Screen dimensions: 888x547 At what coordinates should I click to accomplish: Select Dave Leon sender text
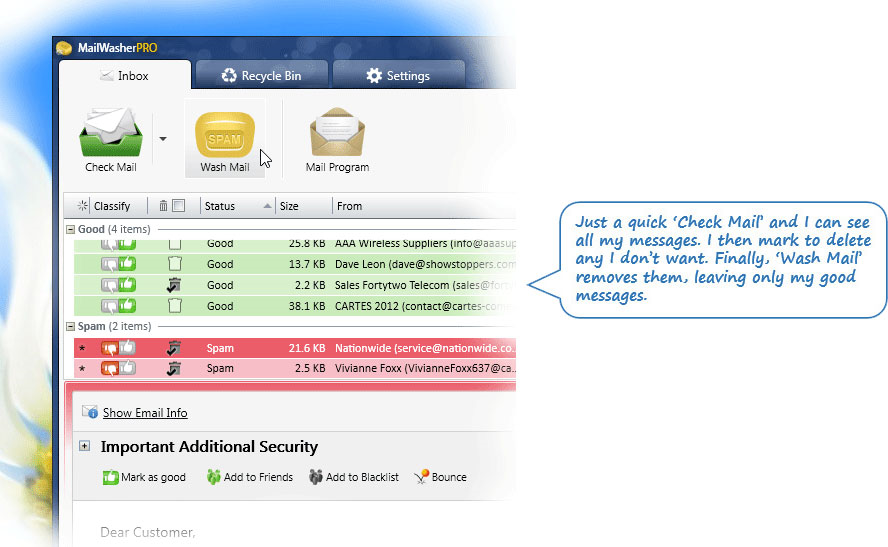click(x=425, y=264)
